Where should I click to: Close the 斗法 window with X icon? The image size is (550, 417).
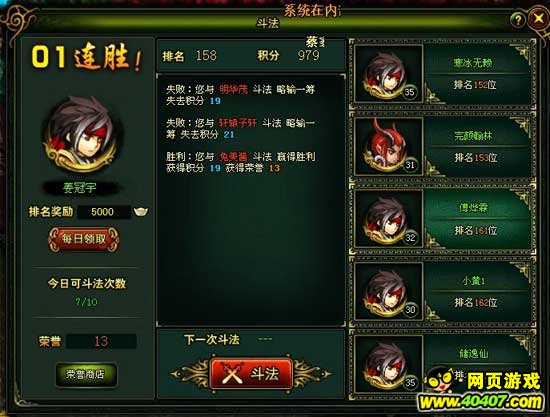click(538, 19)
